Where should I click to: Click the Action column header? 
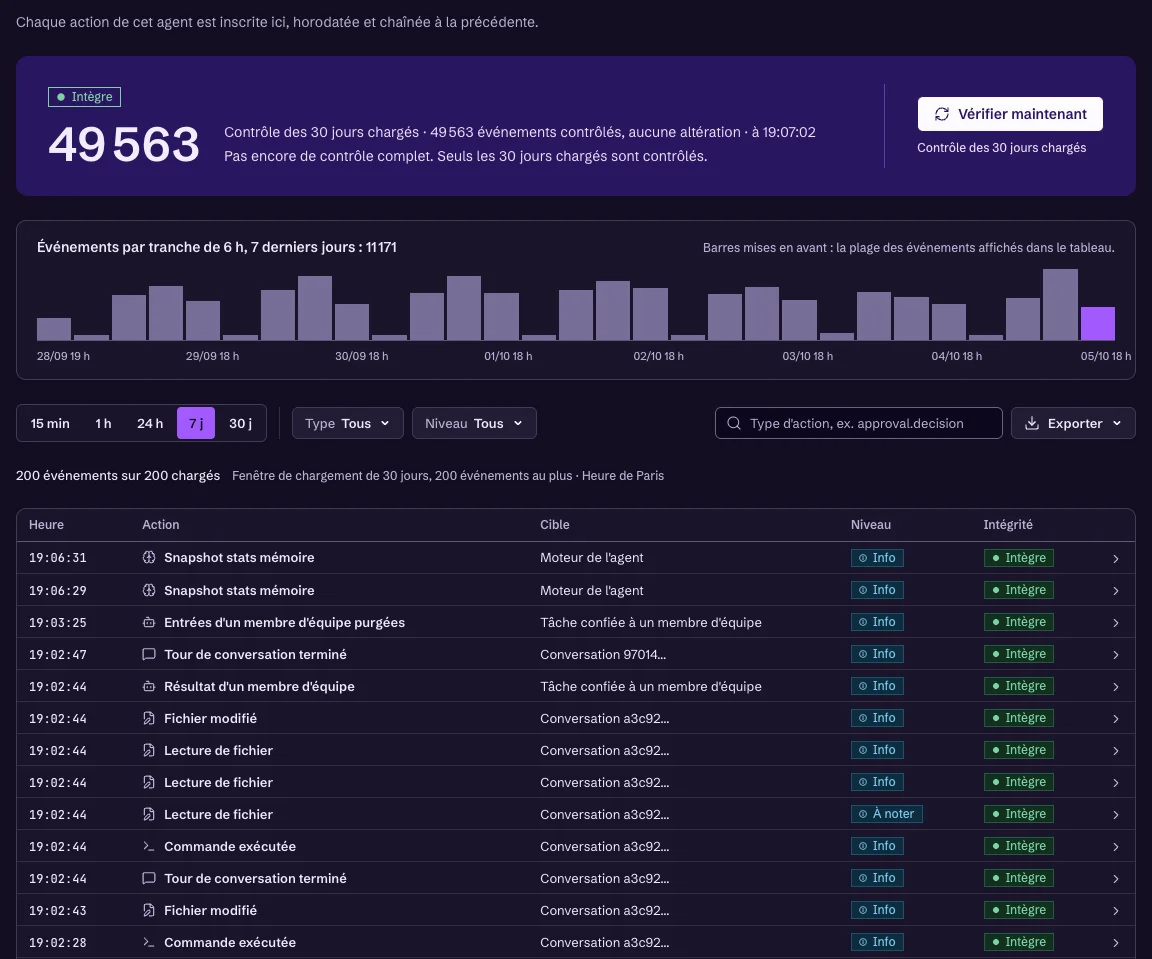pos(160,525)
